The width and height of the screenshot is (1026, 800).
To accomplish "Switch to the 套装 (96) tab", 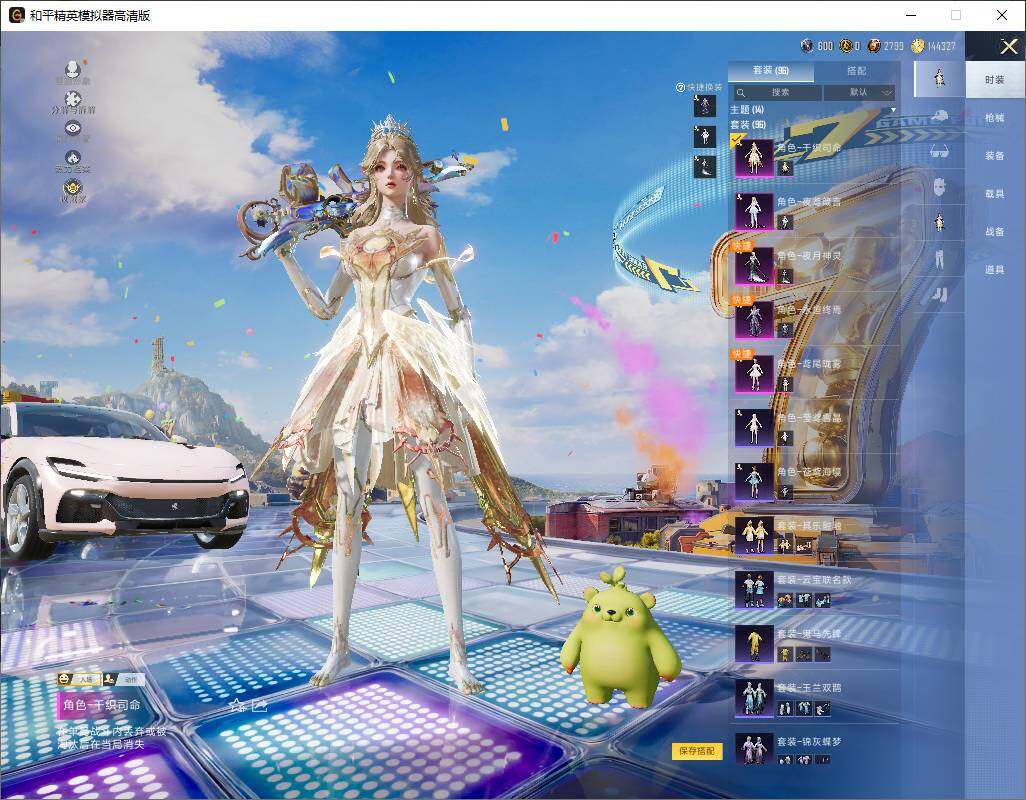I will [x=771, y=71].
